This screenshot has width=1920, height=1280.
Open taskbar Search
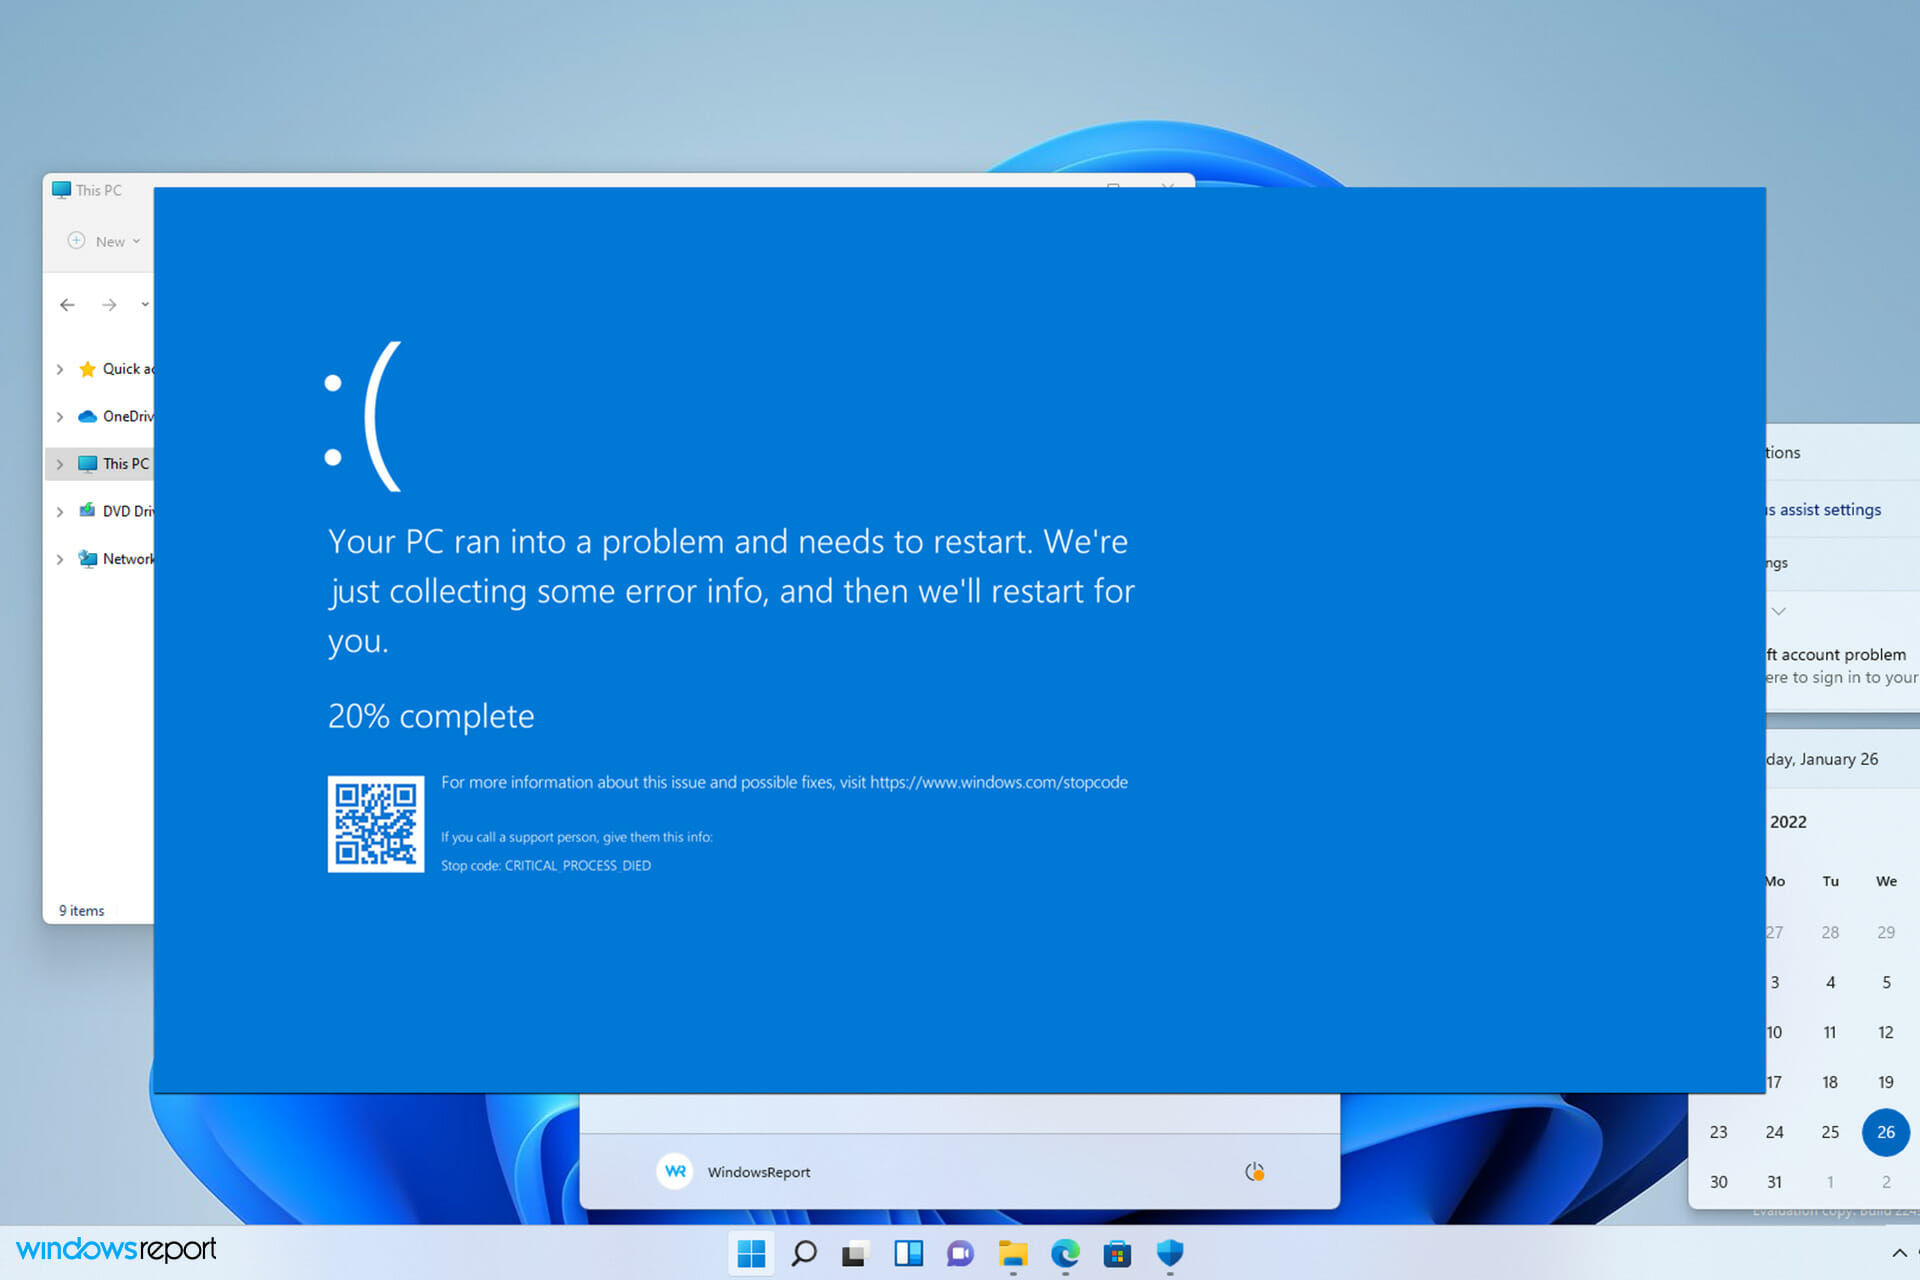[x=804, y=1253]
